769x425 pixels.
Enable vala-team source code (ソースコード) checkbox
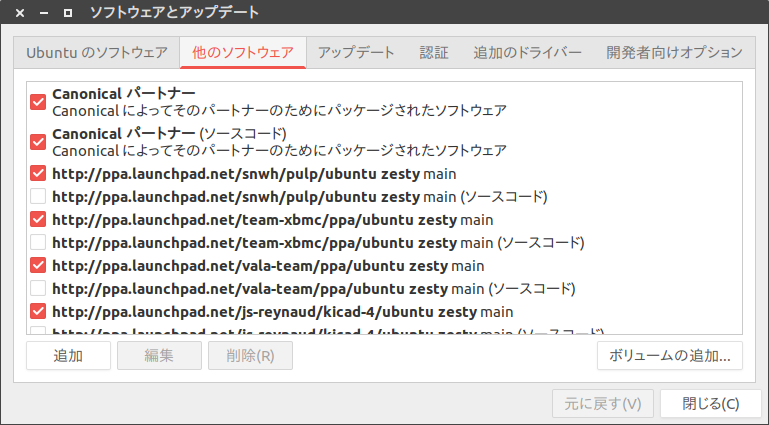tap(38, 288)
